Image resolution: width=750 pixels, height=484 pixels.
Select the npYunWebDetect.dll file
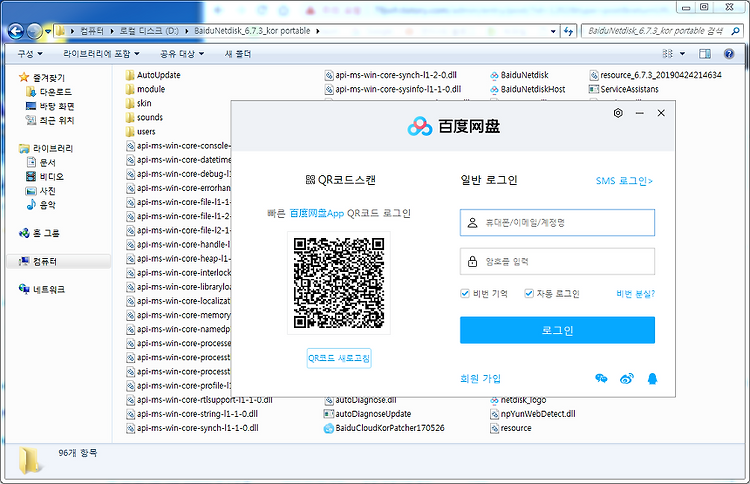click(x=533, y=414)
